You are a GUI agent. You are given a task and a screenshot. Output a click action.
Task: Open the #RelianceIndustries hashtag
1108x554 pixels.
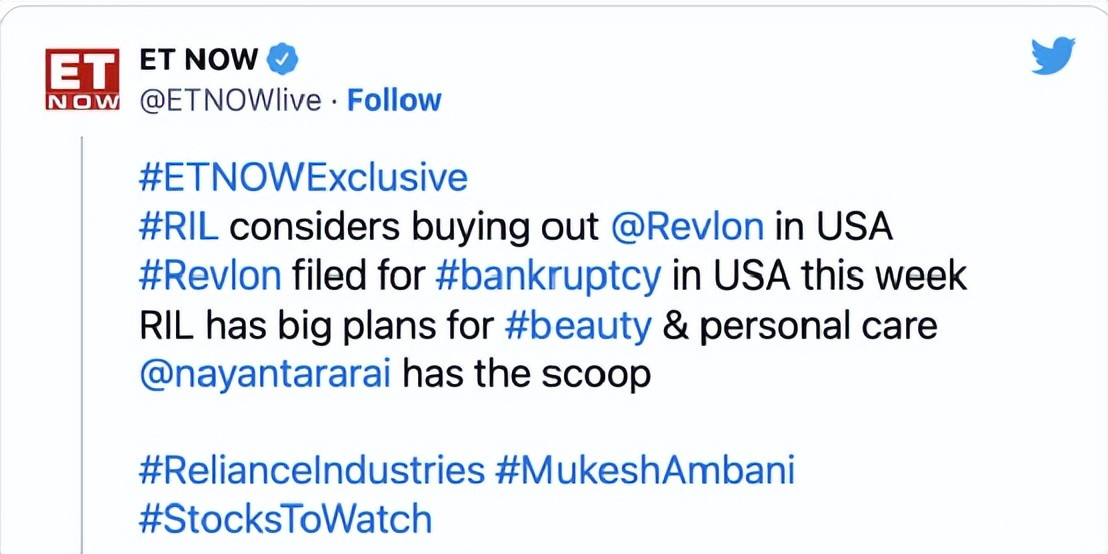(311, 470)
